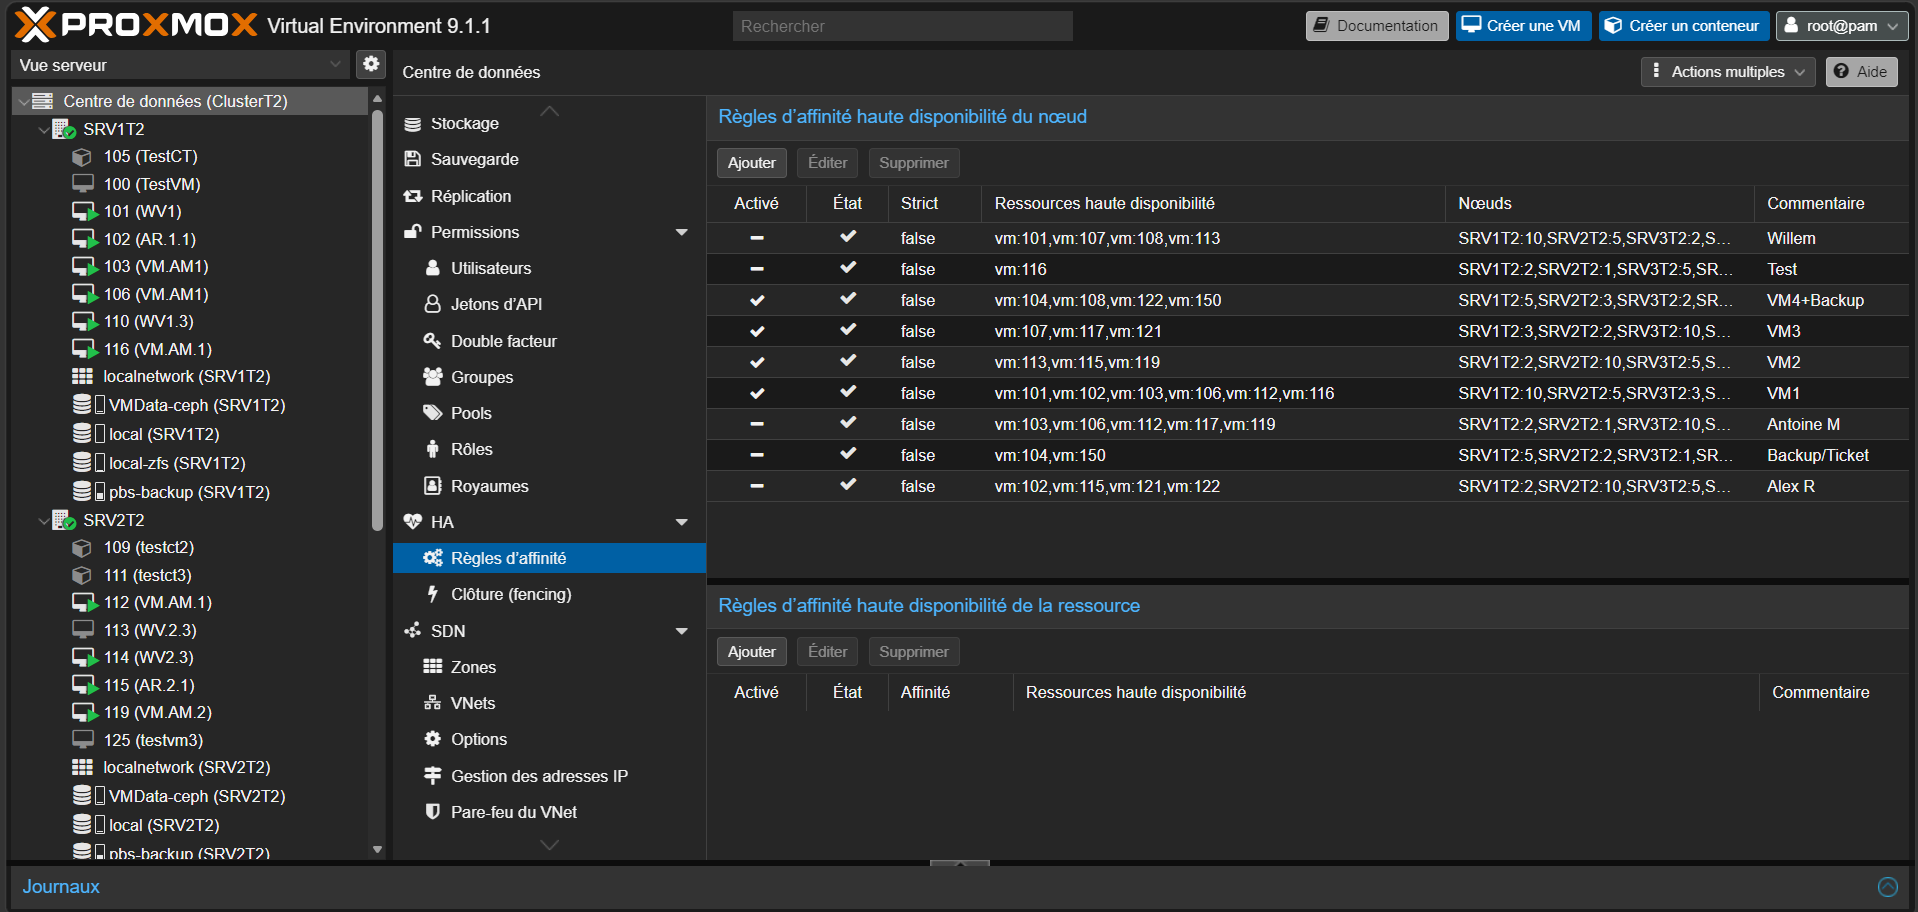Select rule row with comment Willem

click(x=1307, y=238)
